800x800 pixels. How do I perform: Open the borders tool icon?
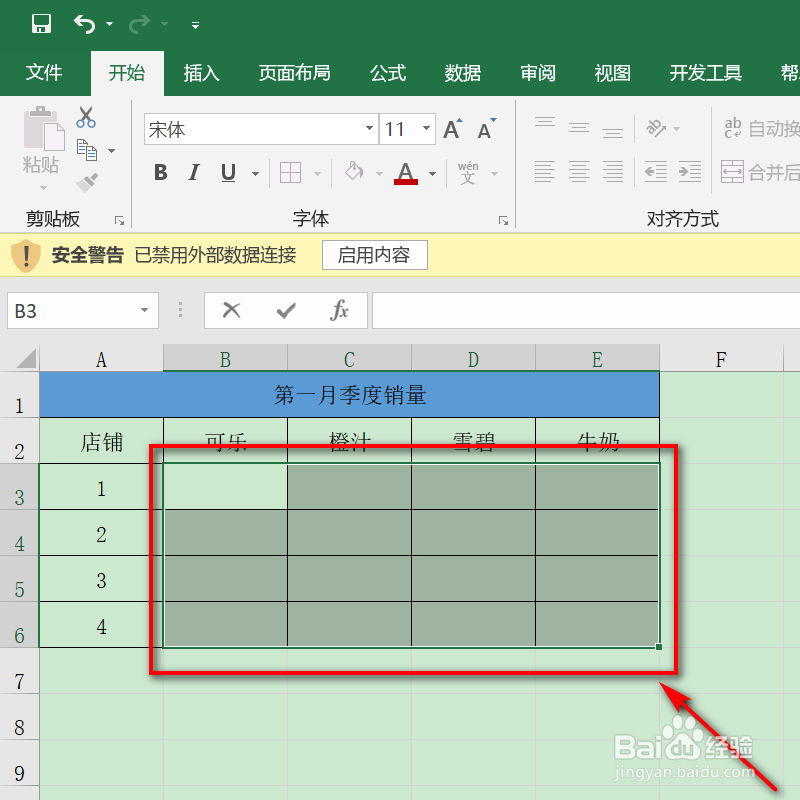tap(291, 172)
